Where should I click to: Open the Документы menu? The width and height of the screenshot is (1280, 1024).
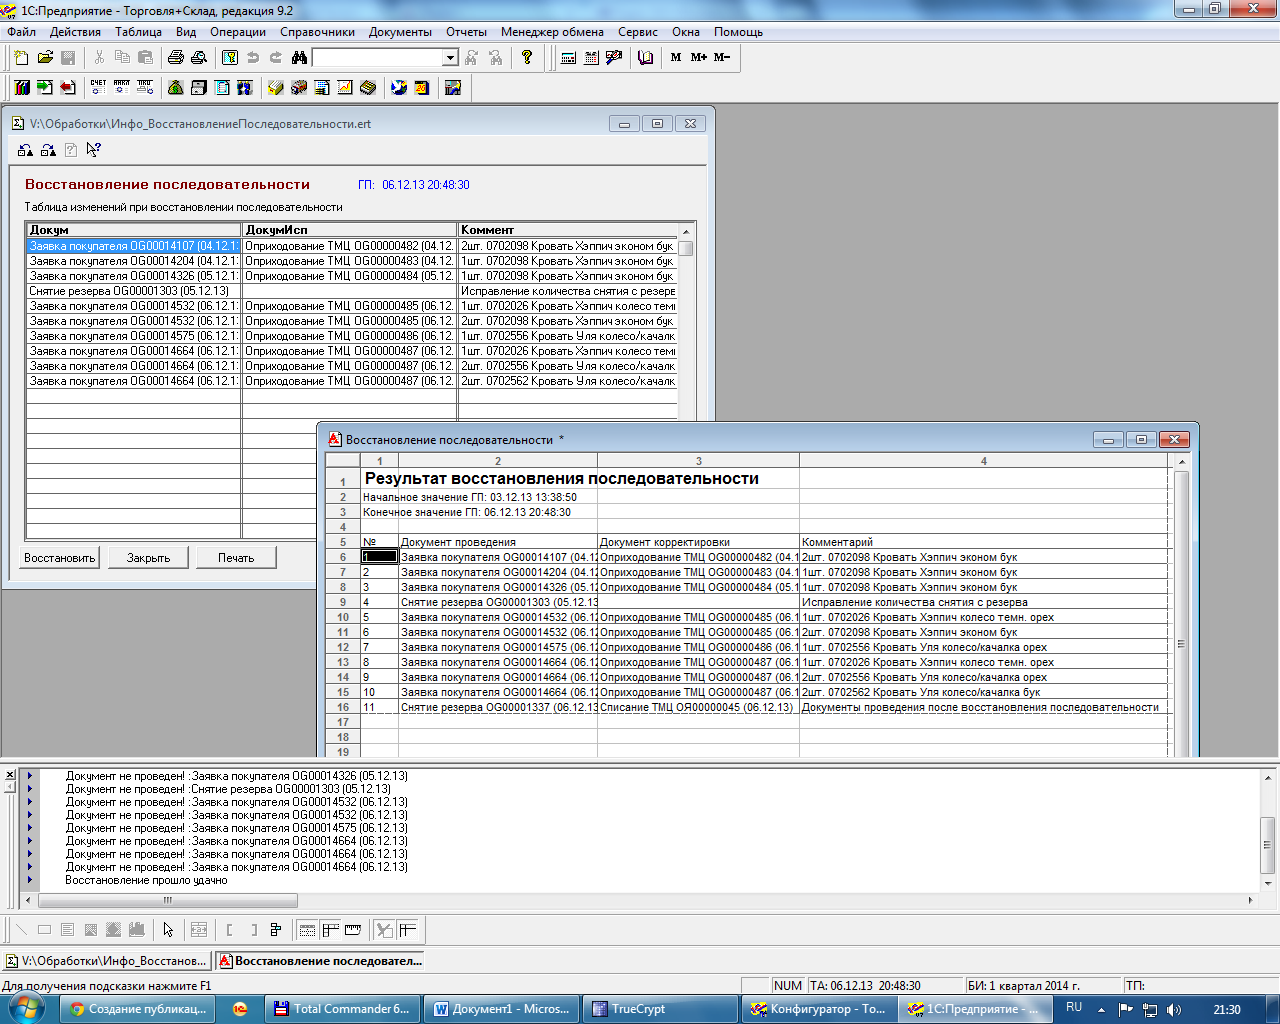click(400, 32)
